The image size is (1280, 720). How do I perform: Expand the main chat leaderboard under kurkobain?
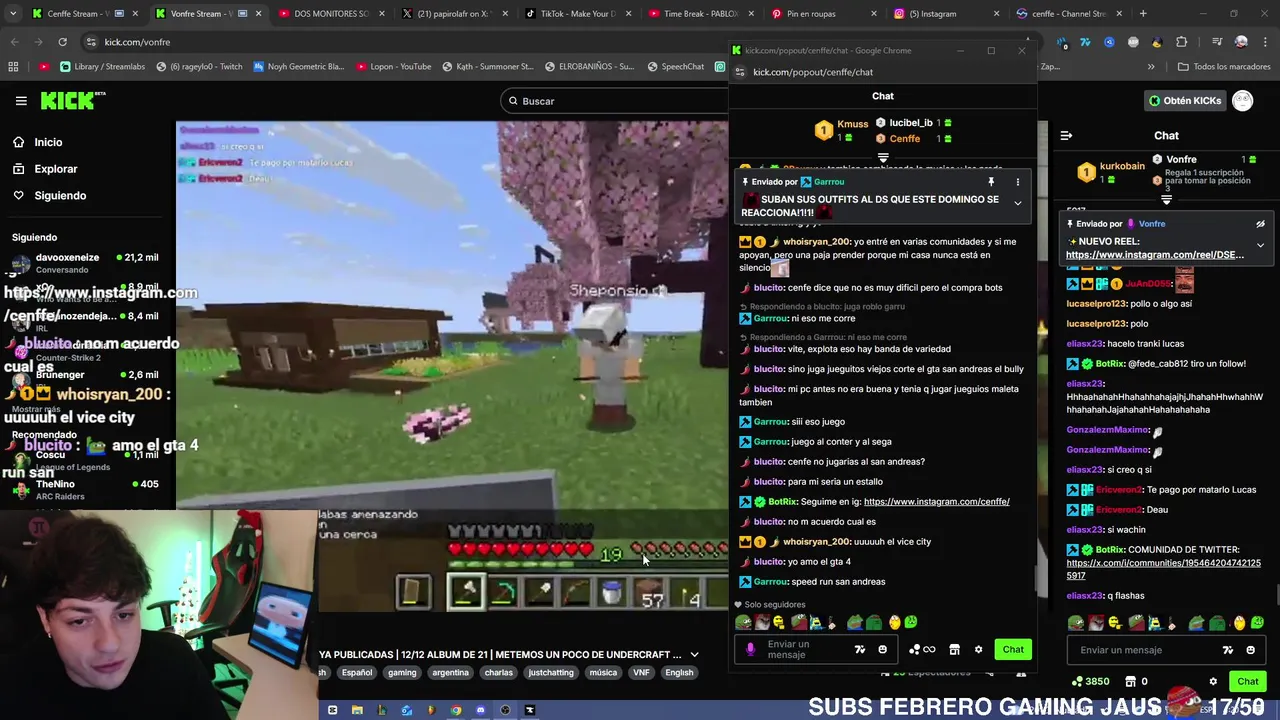click(x=1166, y=200)
